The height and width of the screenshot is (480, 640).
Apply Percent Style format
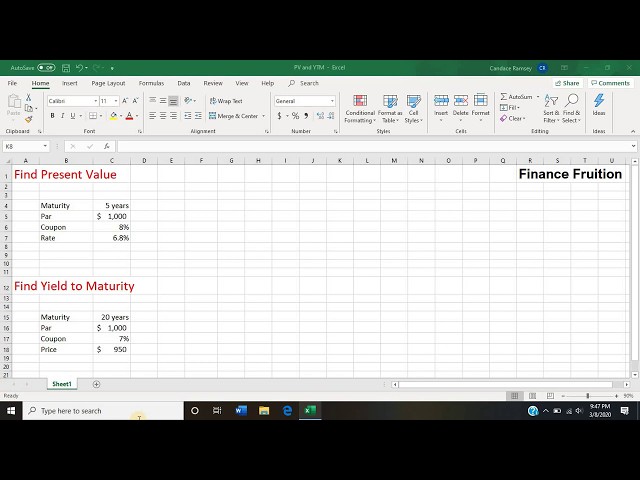(x=296, y=116)
